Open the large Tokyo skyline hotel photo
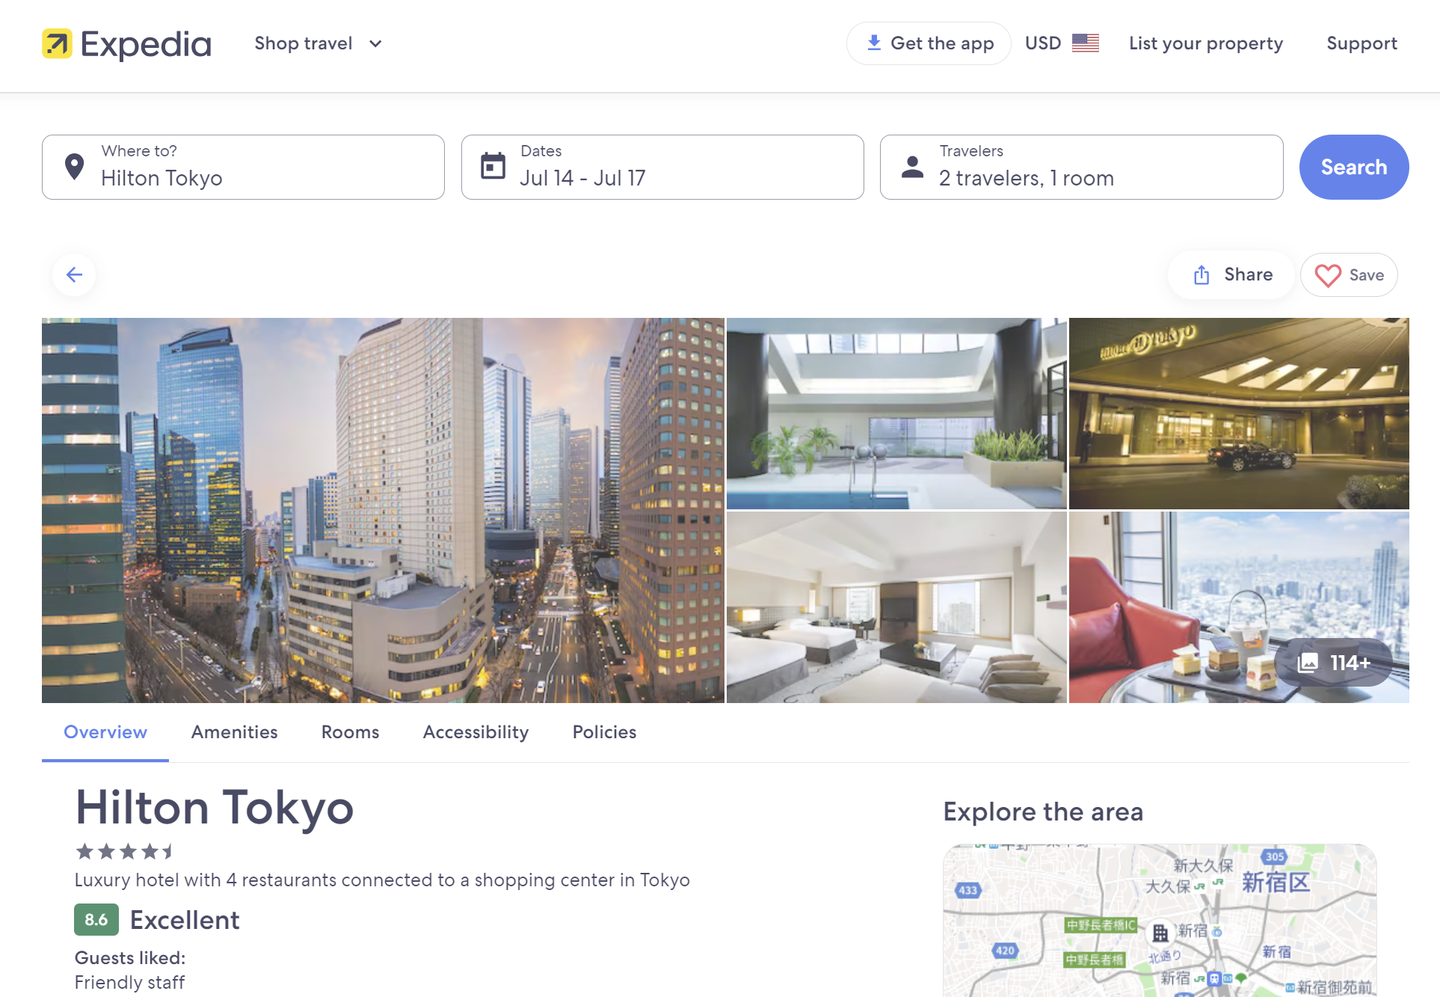1440x997 pixels. [x=383, y=510]
